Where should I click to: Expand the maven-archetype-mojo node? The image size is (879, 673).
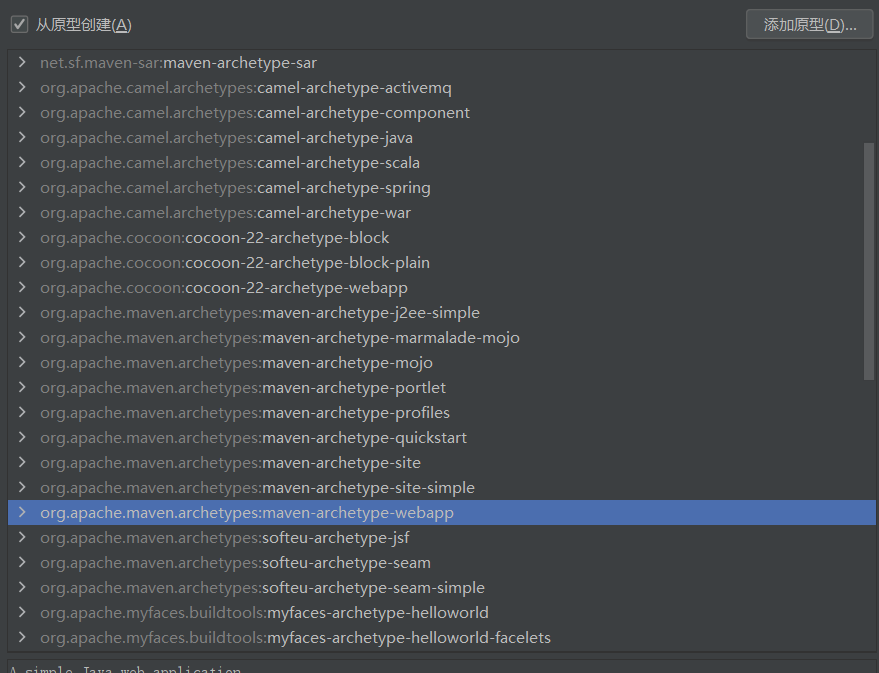tap(22, 363)
